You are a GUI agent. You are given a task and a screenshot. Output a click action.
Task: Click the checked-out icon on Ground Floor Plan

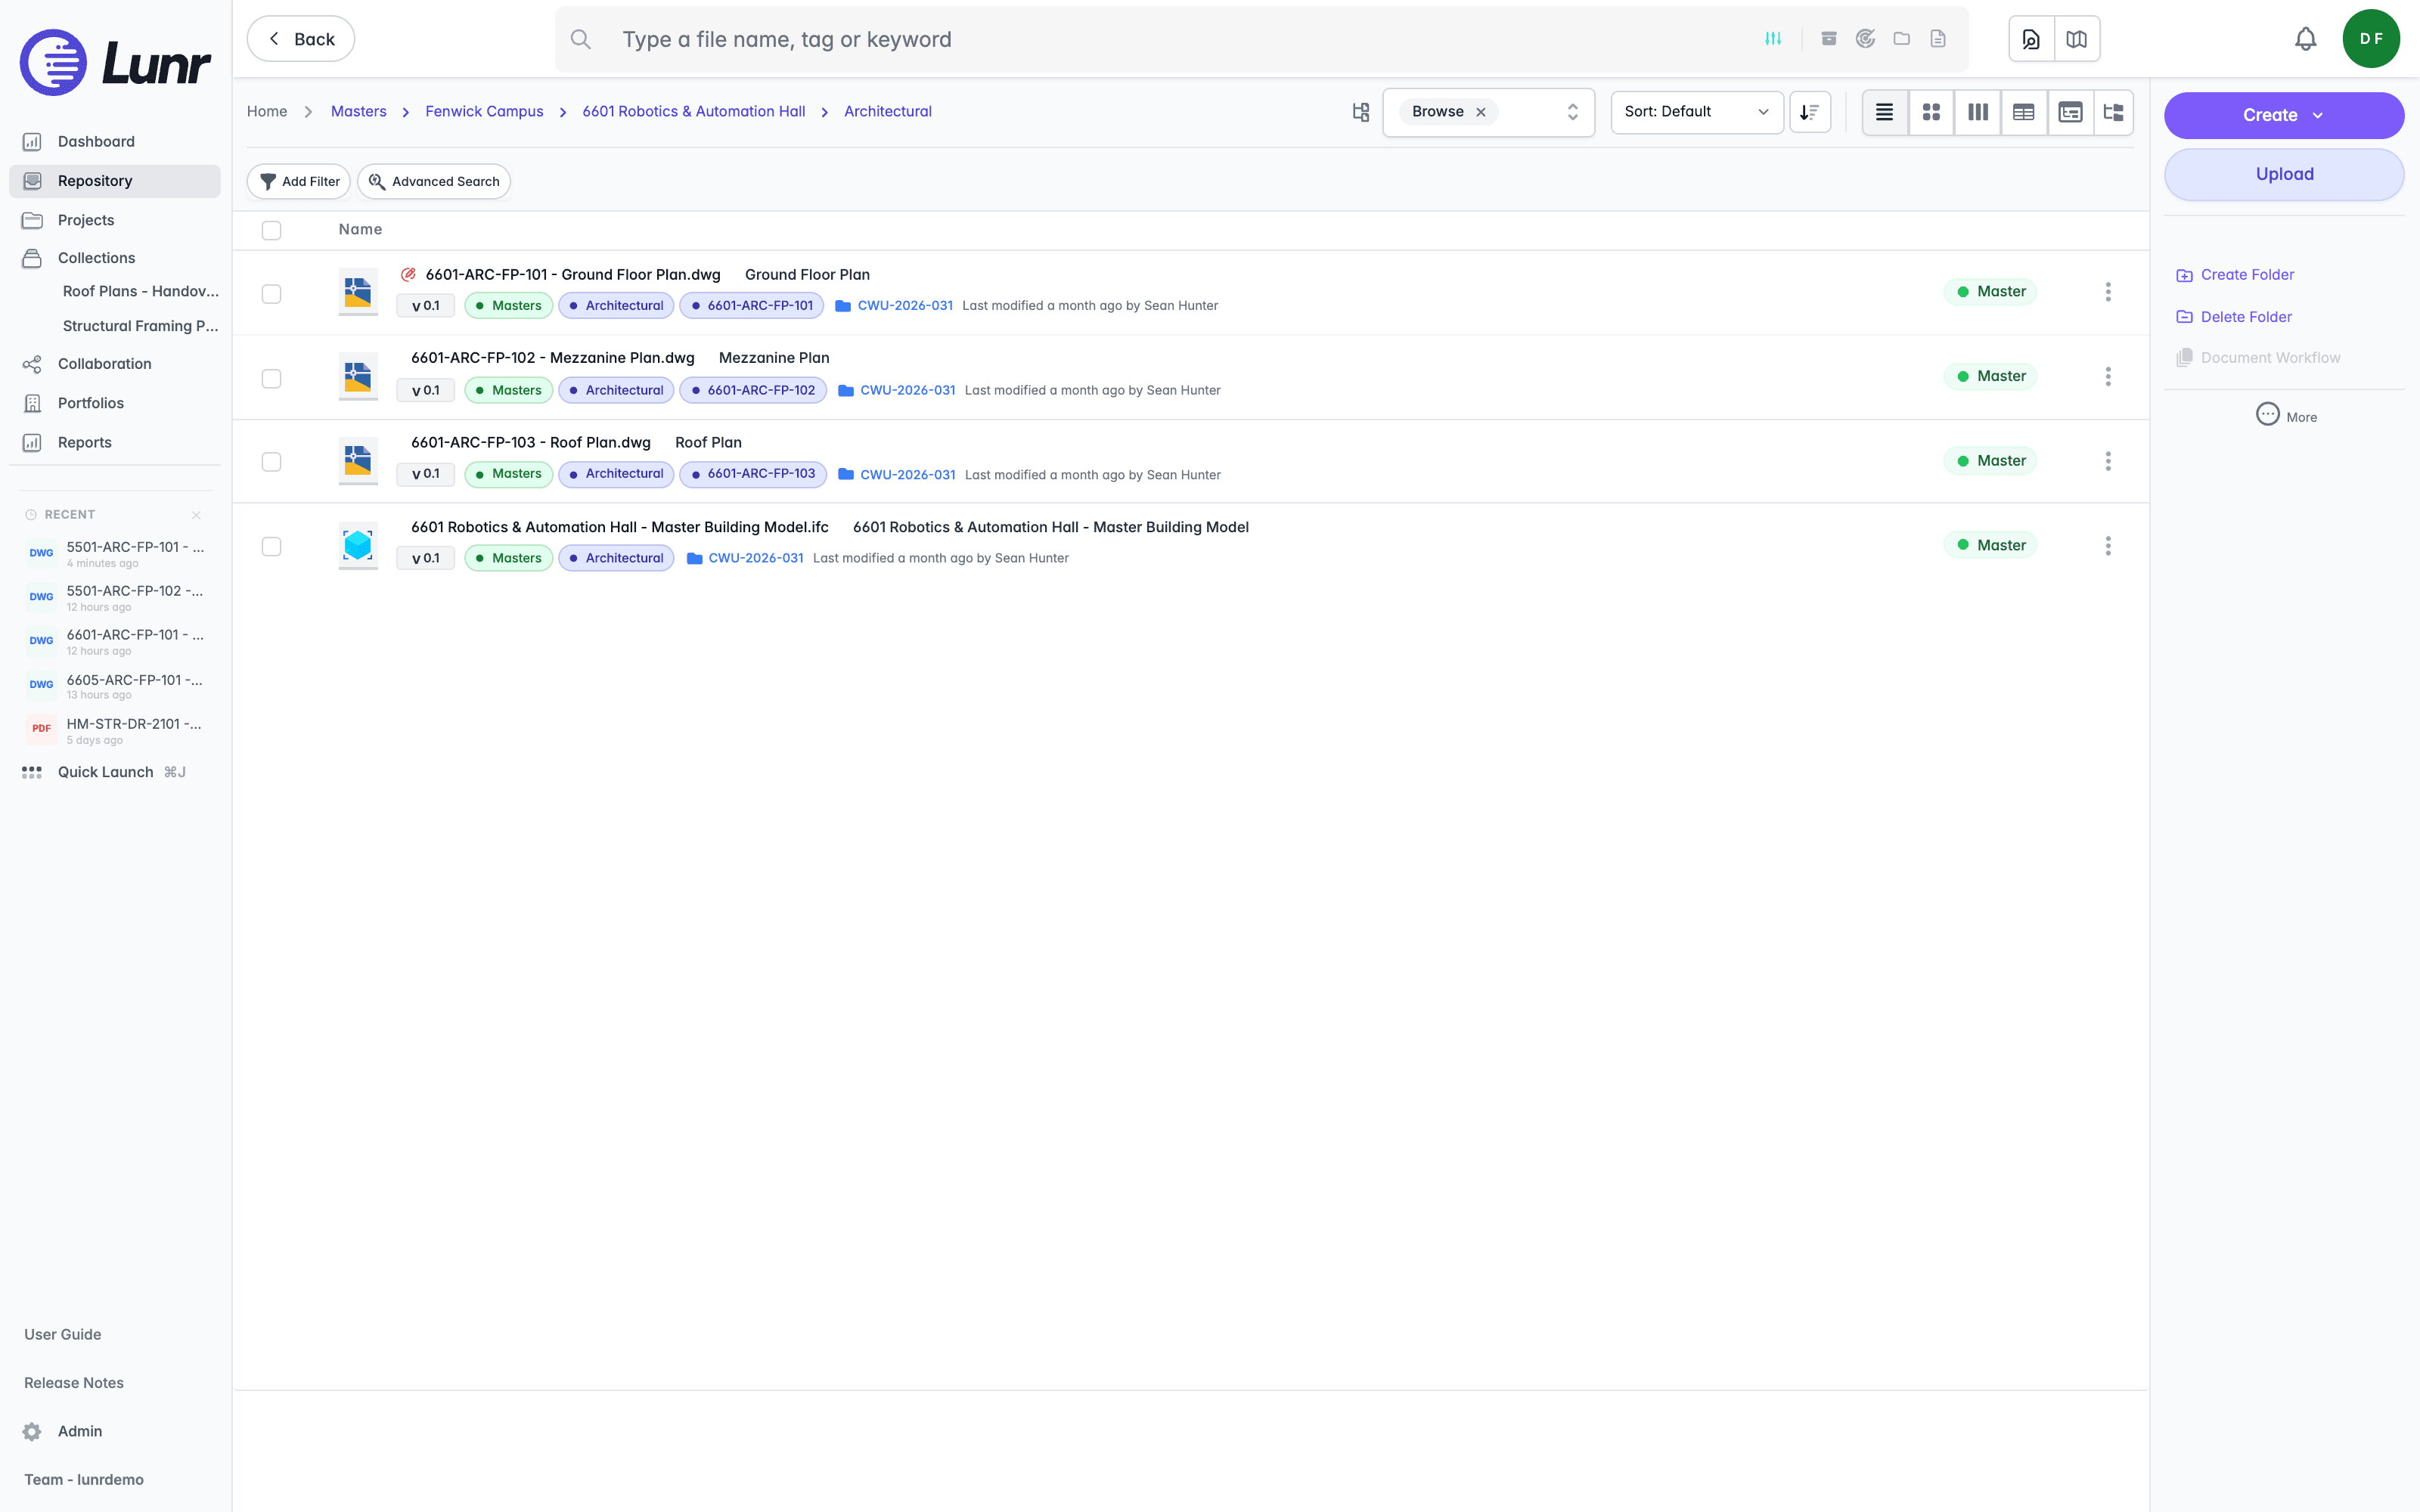point(408,274)
